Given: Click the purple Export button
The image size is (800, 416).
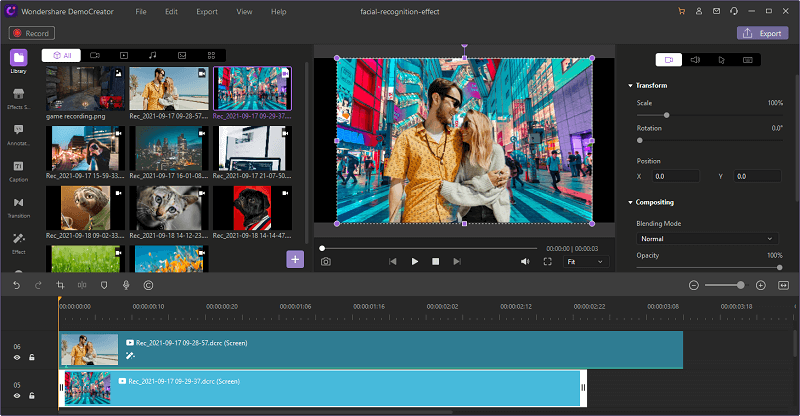Looking at the screenshot, I should [762, 33].
